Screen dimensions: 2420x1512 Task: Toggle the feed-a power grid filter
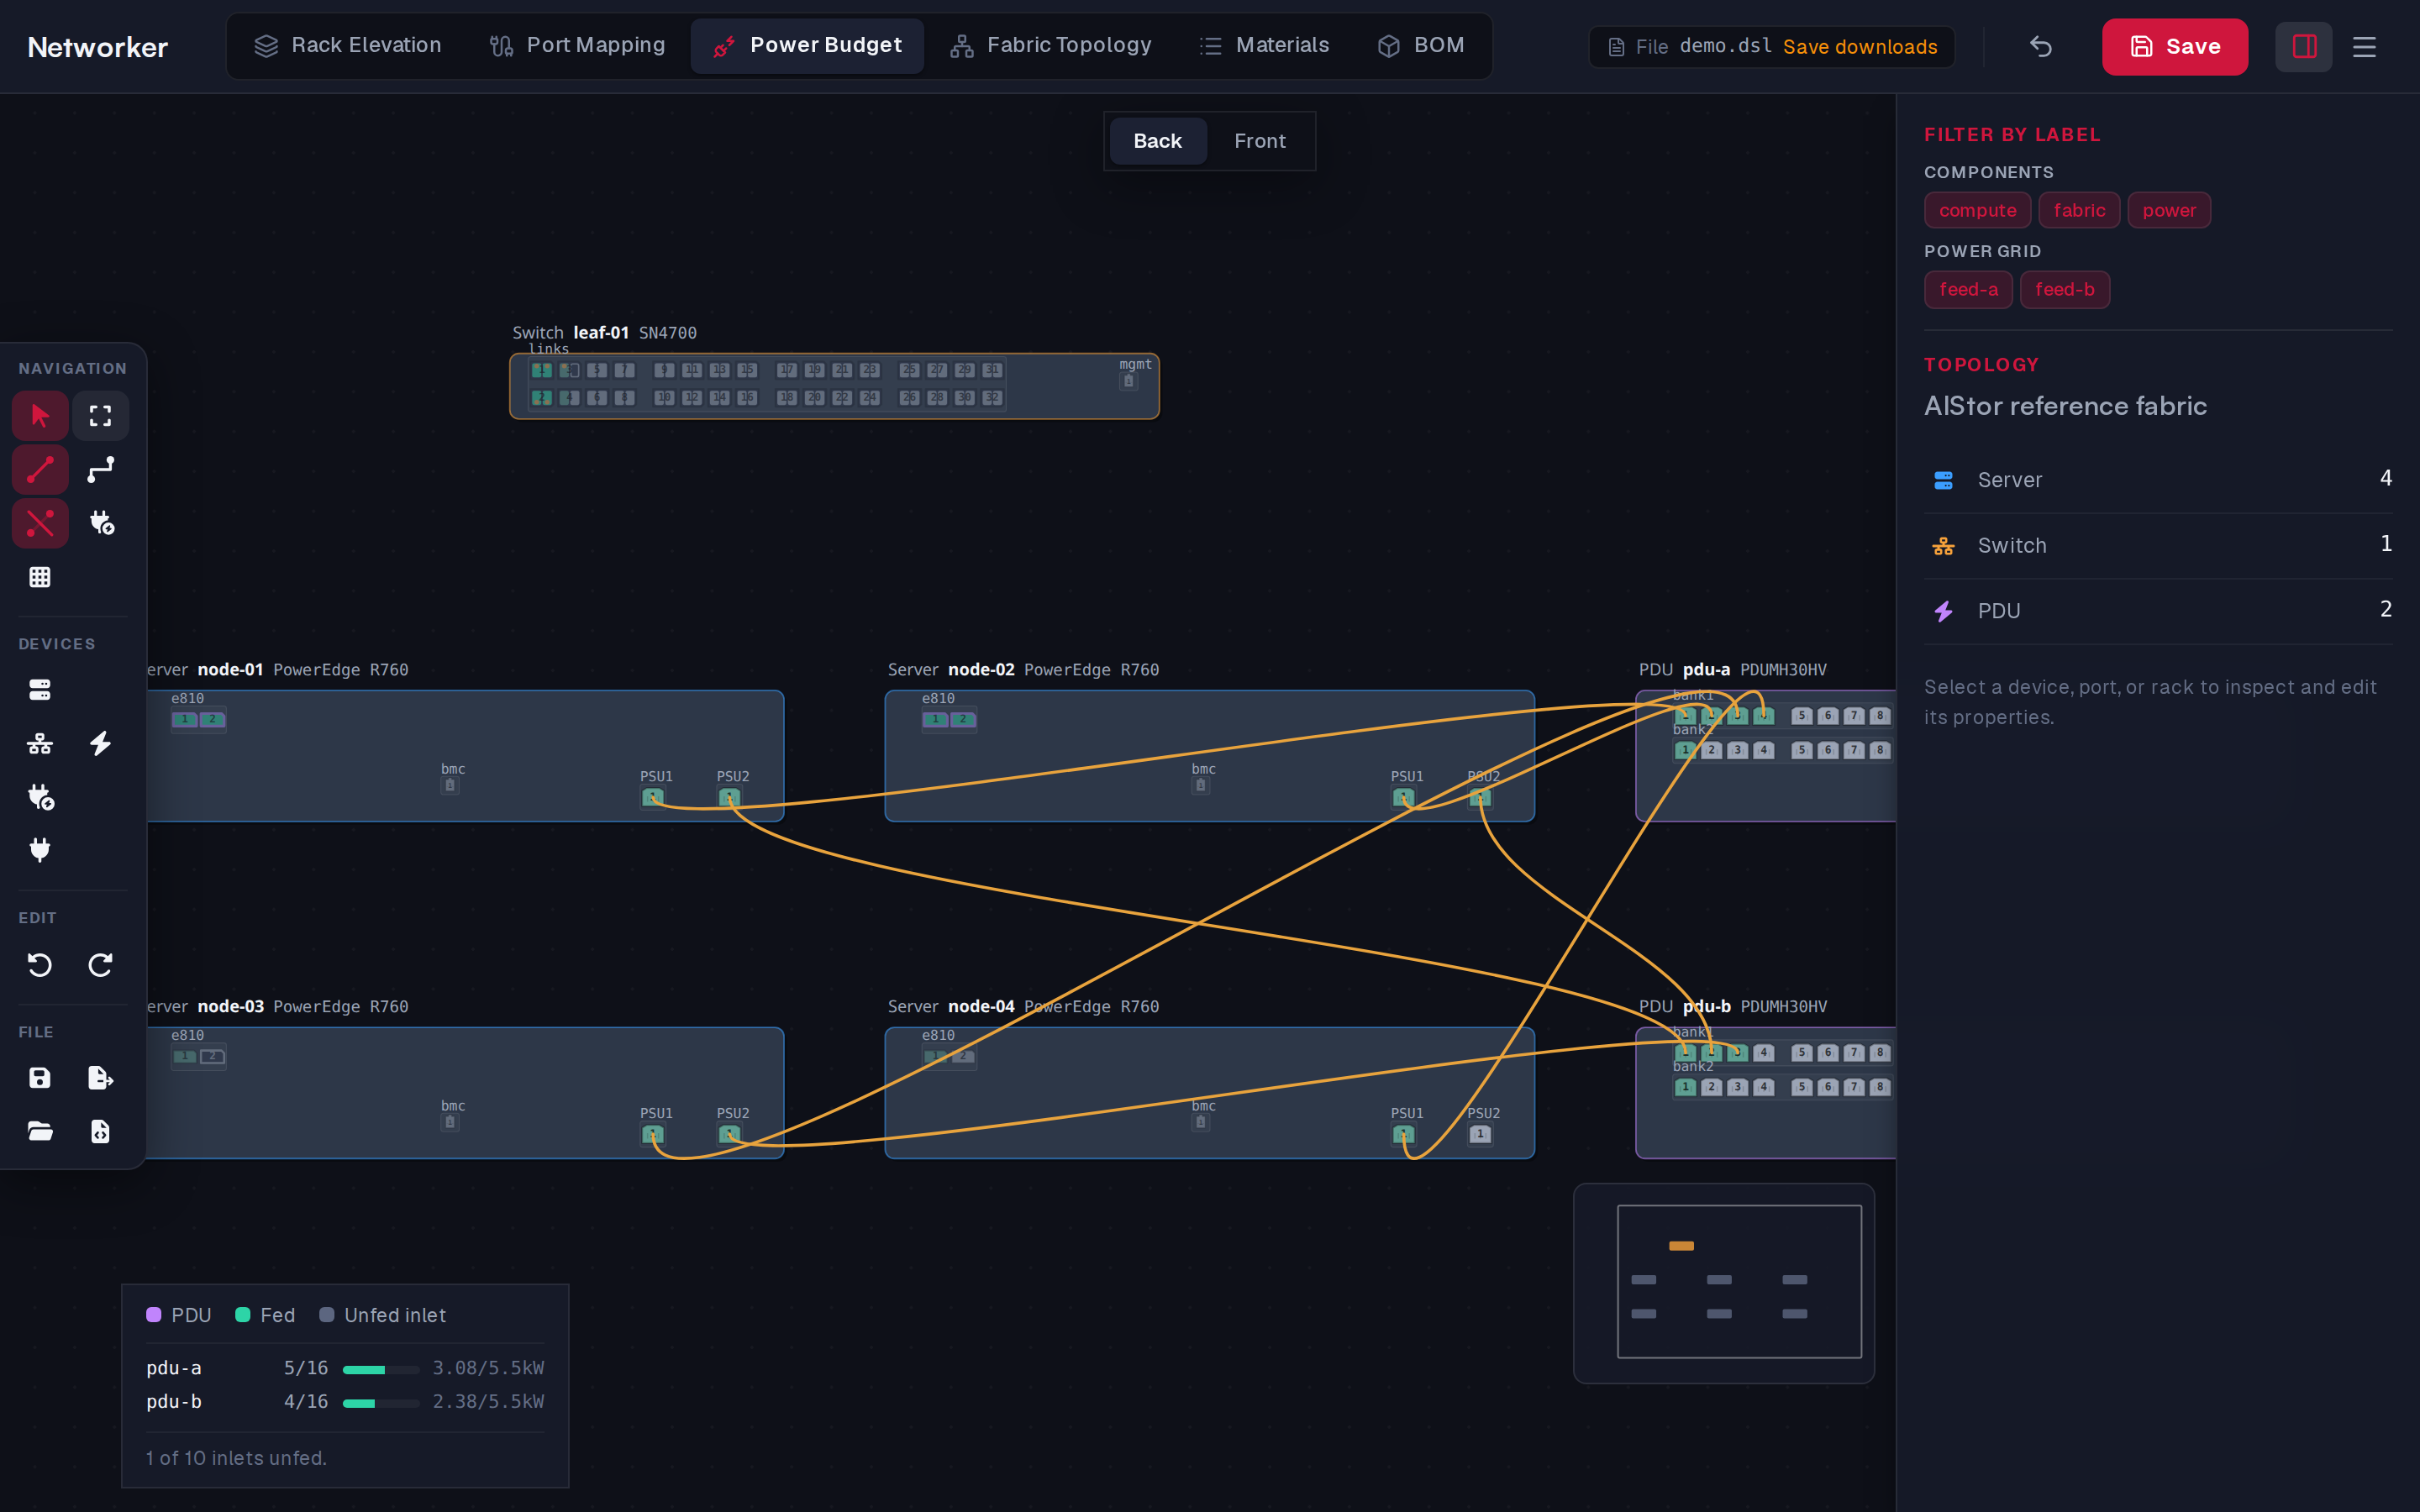(x=1968, y=290)
